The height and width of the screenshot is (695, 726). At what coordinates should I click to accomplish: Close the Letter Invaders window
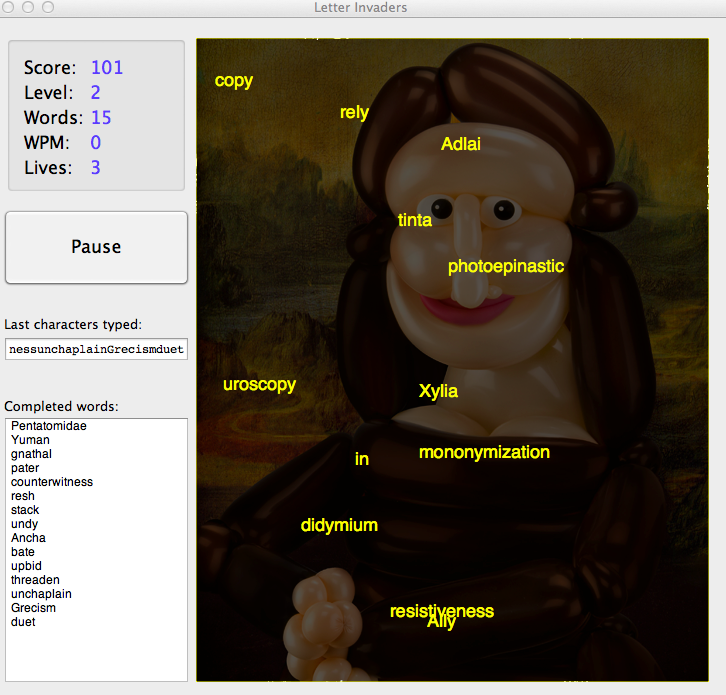pyautogui.click(x=7, y=6)
